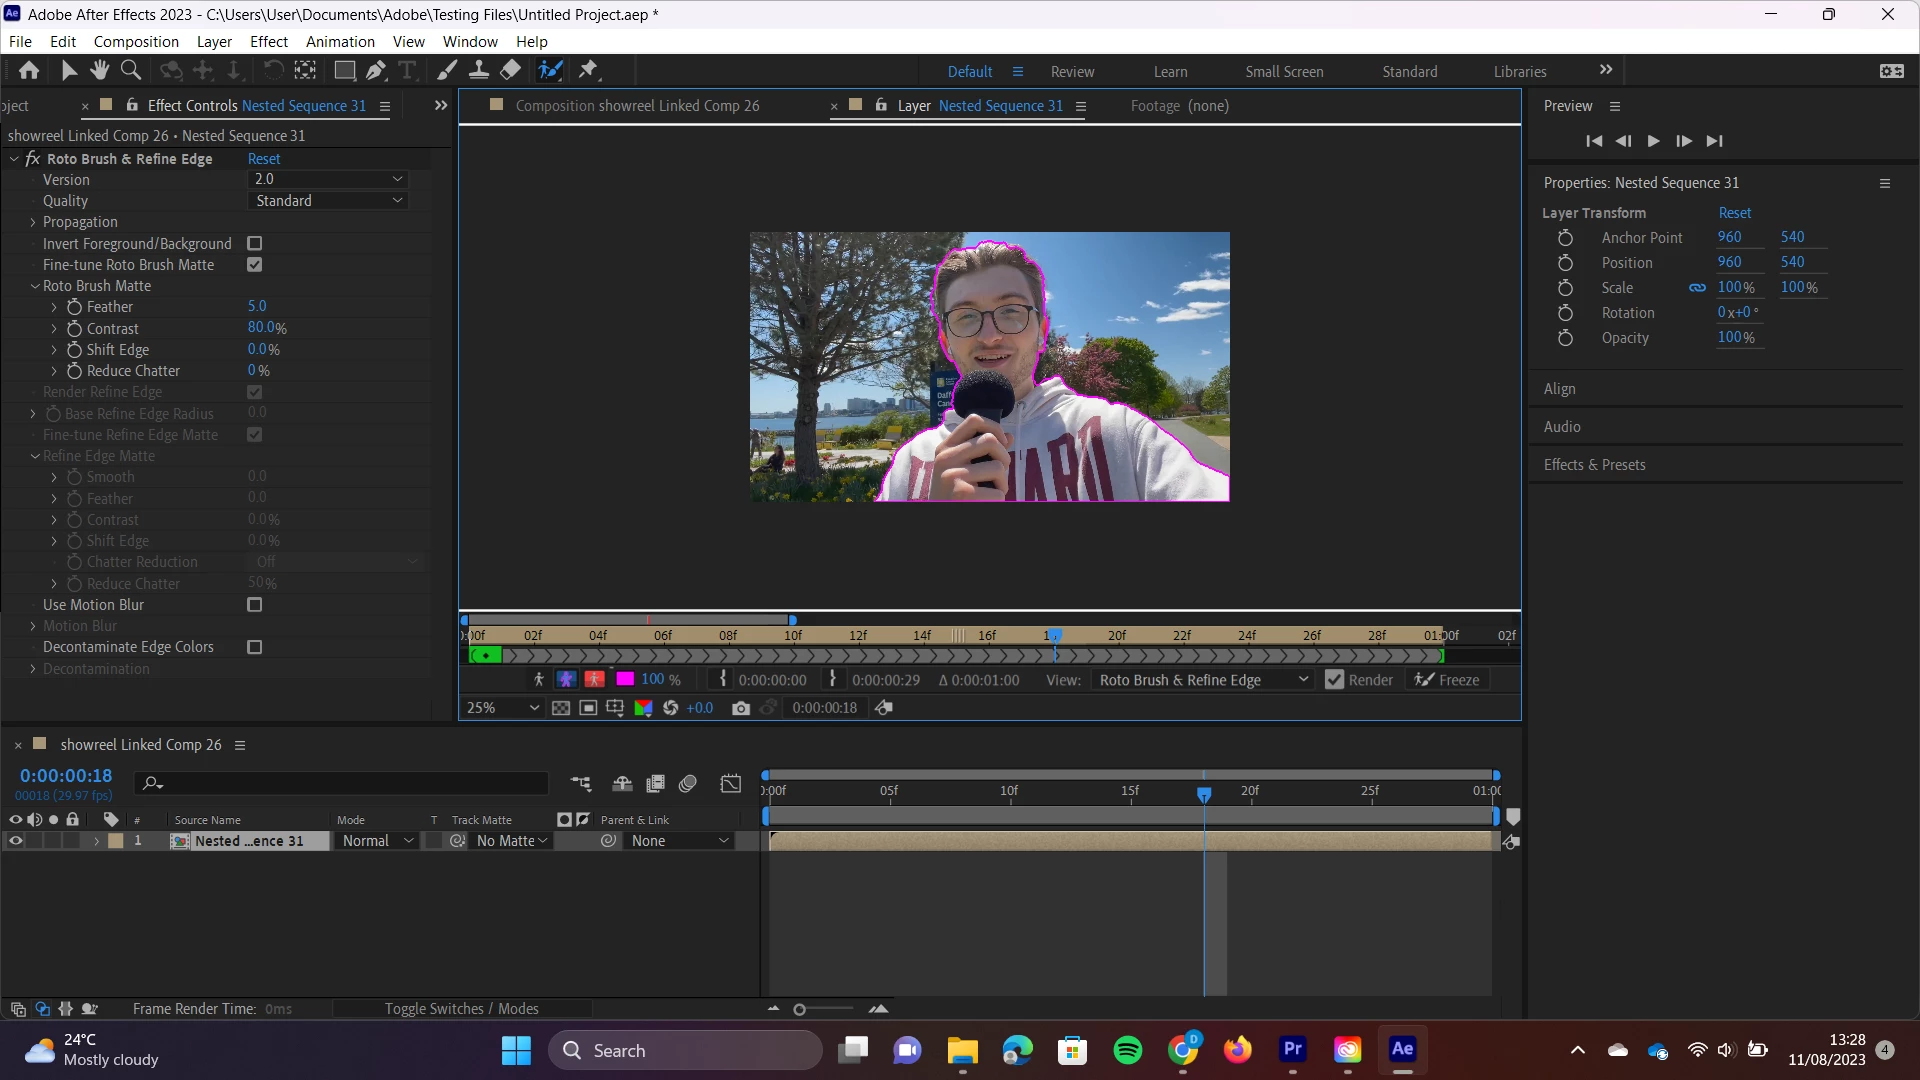
Task: Select the Zoom tool magnifier
Action: [130, 70]
